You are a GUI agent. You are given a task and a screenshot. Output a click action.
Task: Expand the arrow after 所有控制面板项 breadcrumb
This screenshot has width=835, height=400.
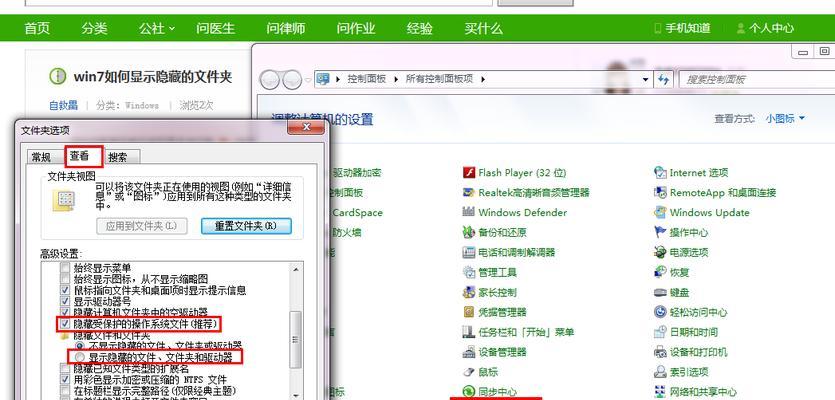pos(483,79)
